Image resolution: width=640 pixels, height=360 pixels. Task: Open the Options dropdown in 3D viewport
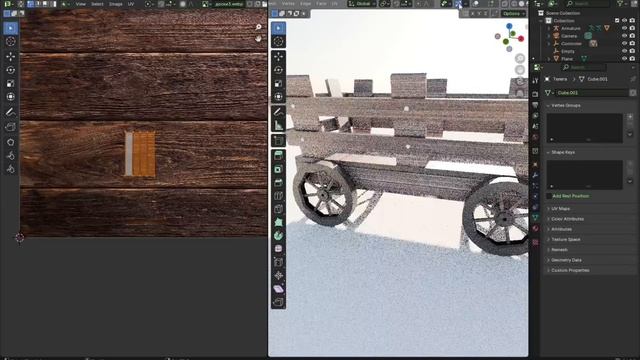pos(513,13)
